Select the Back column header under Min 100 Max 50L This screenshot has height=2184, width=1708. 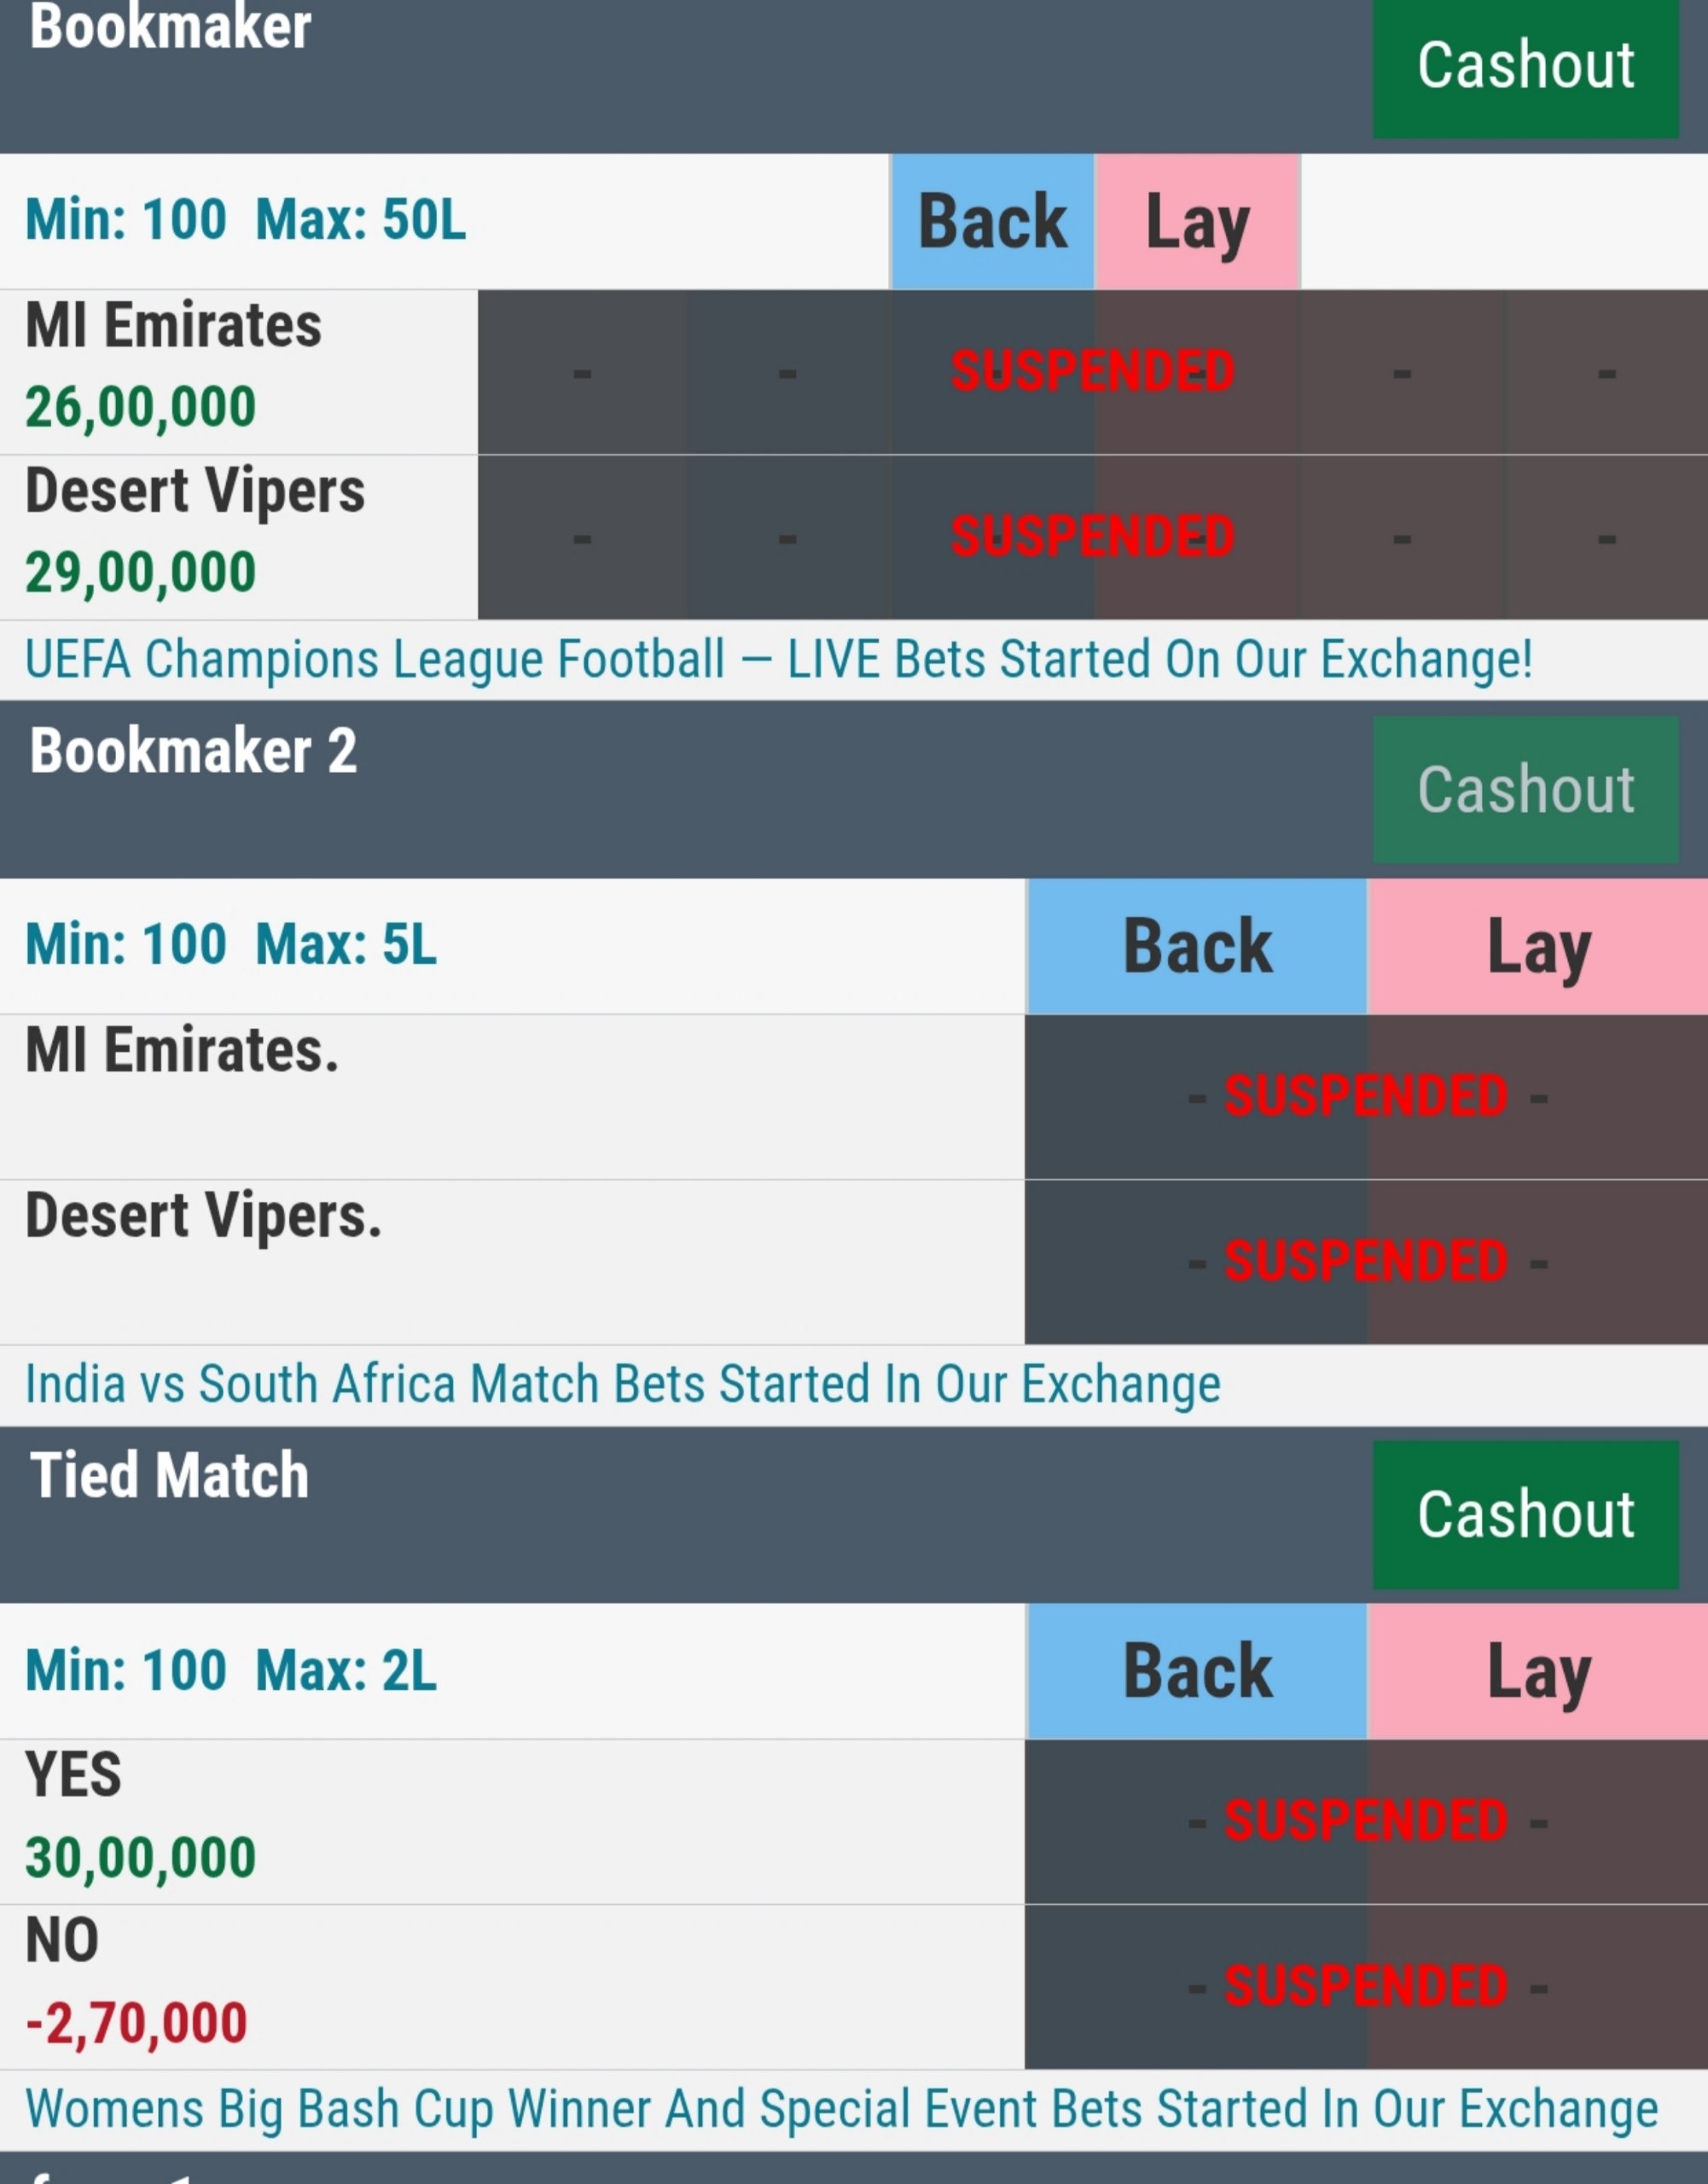(x=992, y=221)
